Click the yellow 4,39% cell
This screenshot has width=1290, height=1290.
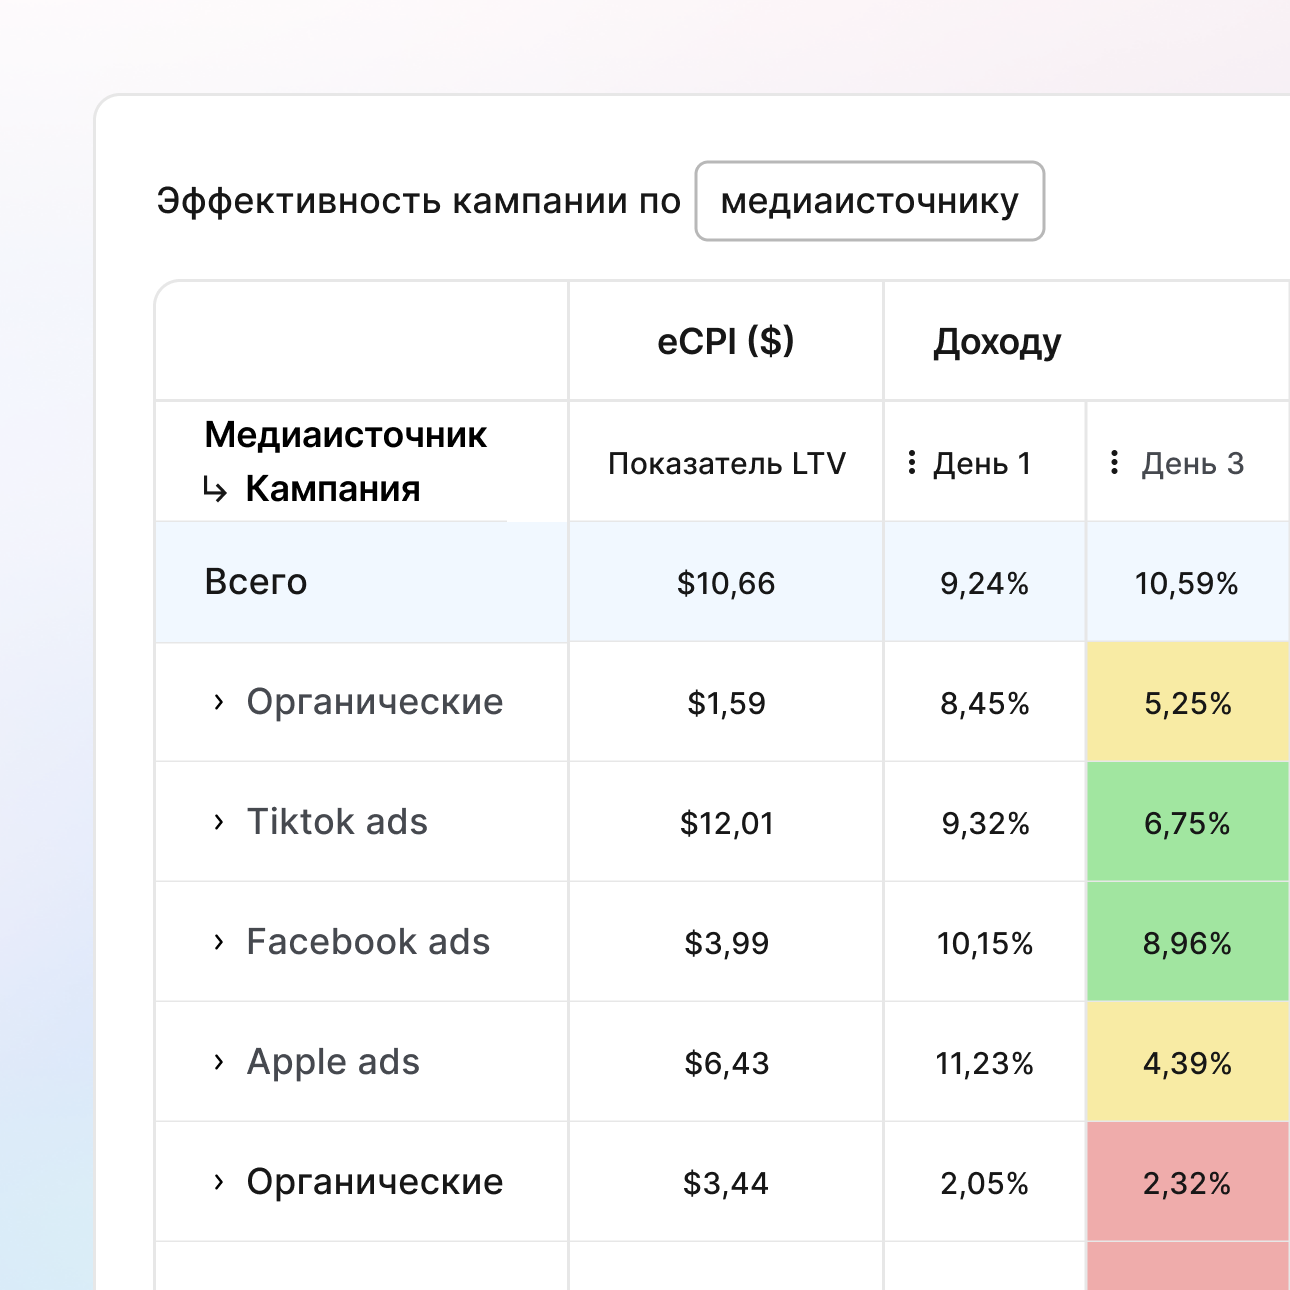1187,1063
